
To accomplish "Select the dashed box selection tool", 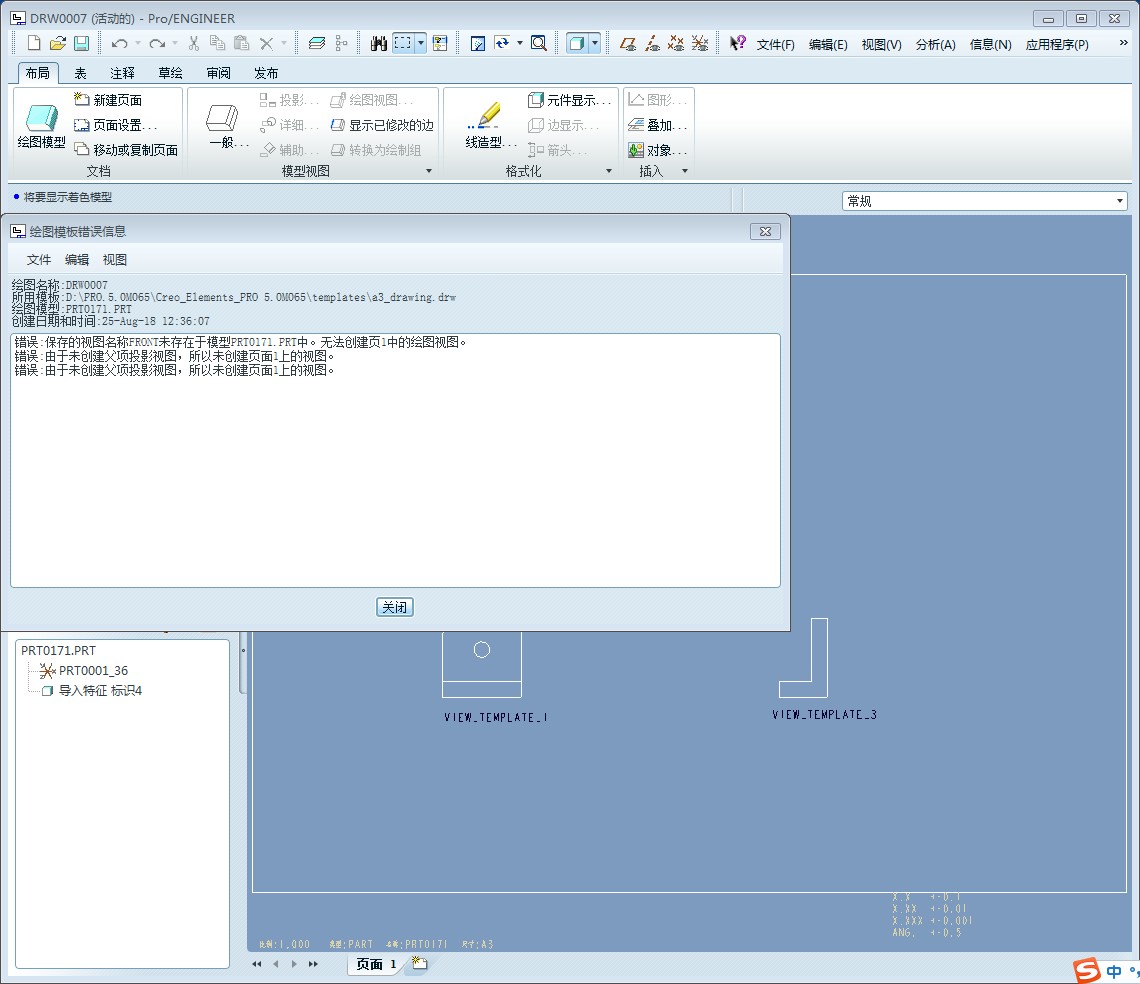I will pyautogui.click(x=403, y=44).
